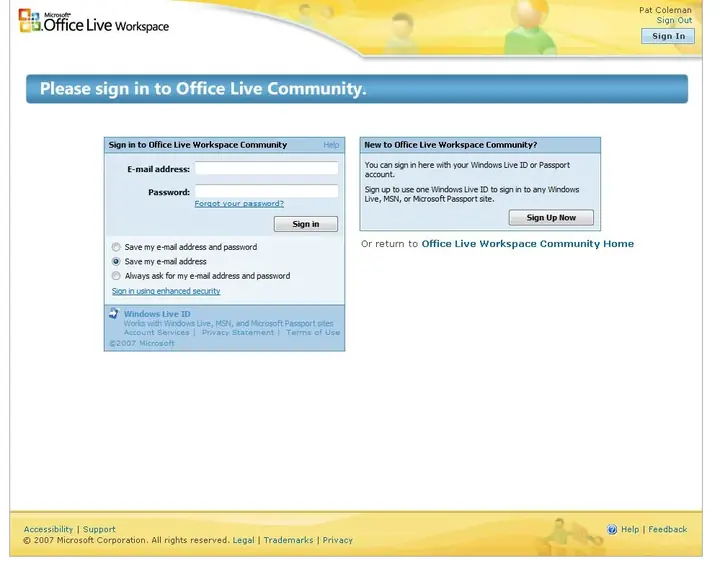
Task: Open the Windows Live ID link
Action: pyautogui.click(x=157, y=314)
